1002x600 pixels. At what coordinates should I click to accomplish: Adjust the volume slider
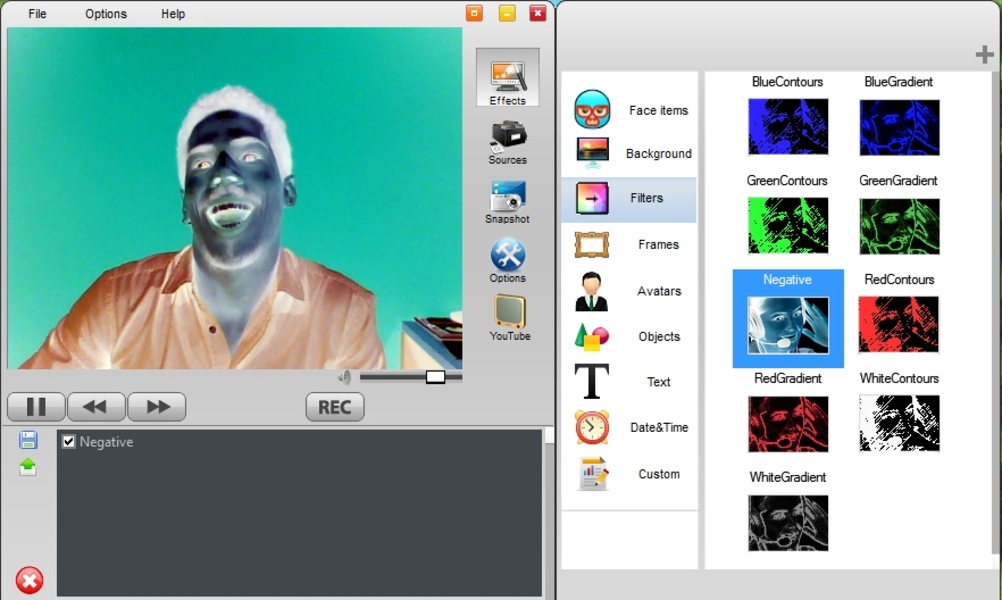[x=435, y=377]
